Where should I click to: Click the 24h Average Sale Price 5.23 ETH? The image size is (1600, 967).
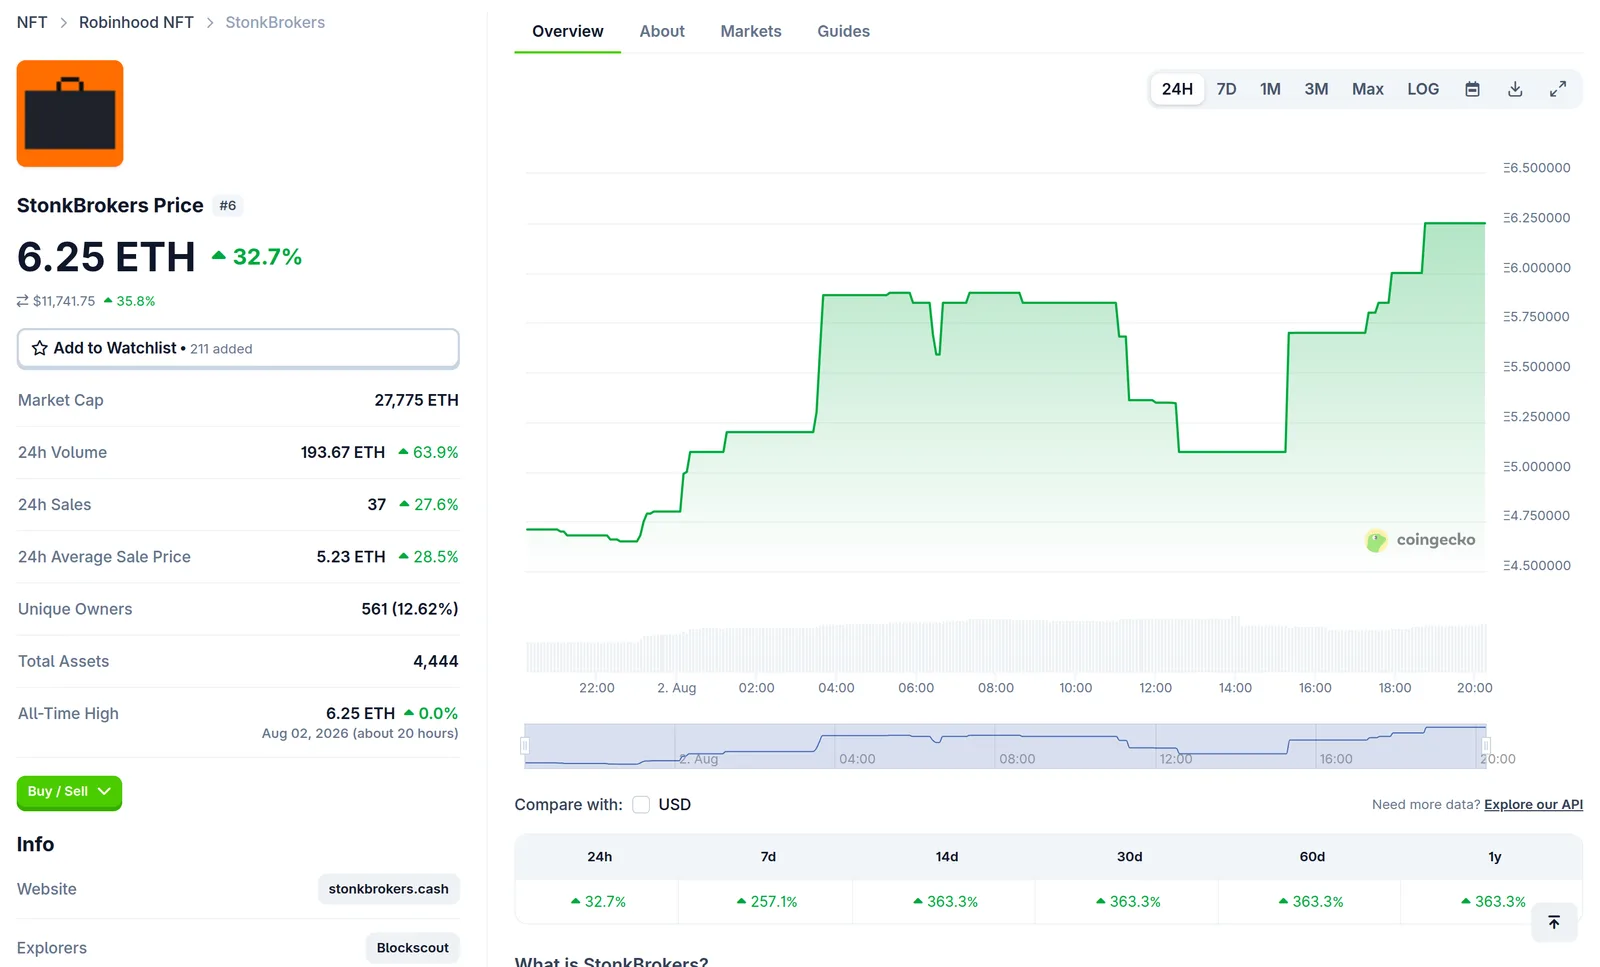click(x=351, y=557)
